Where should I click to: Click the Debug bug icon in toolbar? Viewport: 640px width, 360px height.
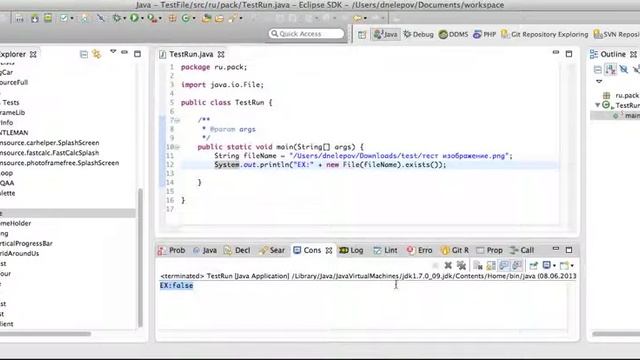(117, 18)
